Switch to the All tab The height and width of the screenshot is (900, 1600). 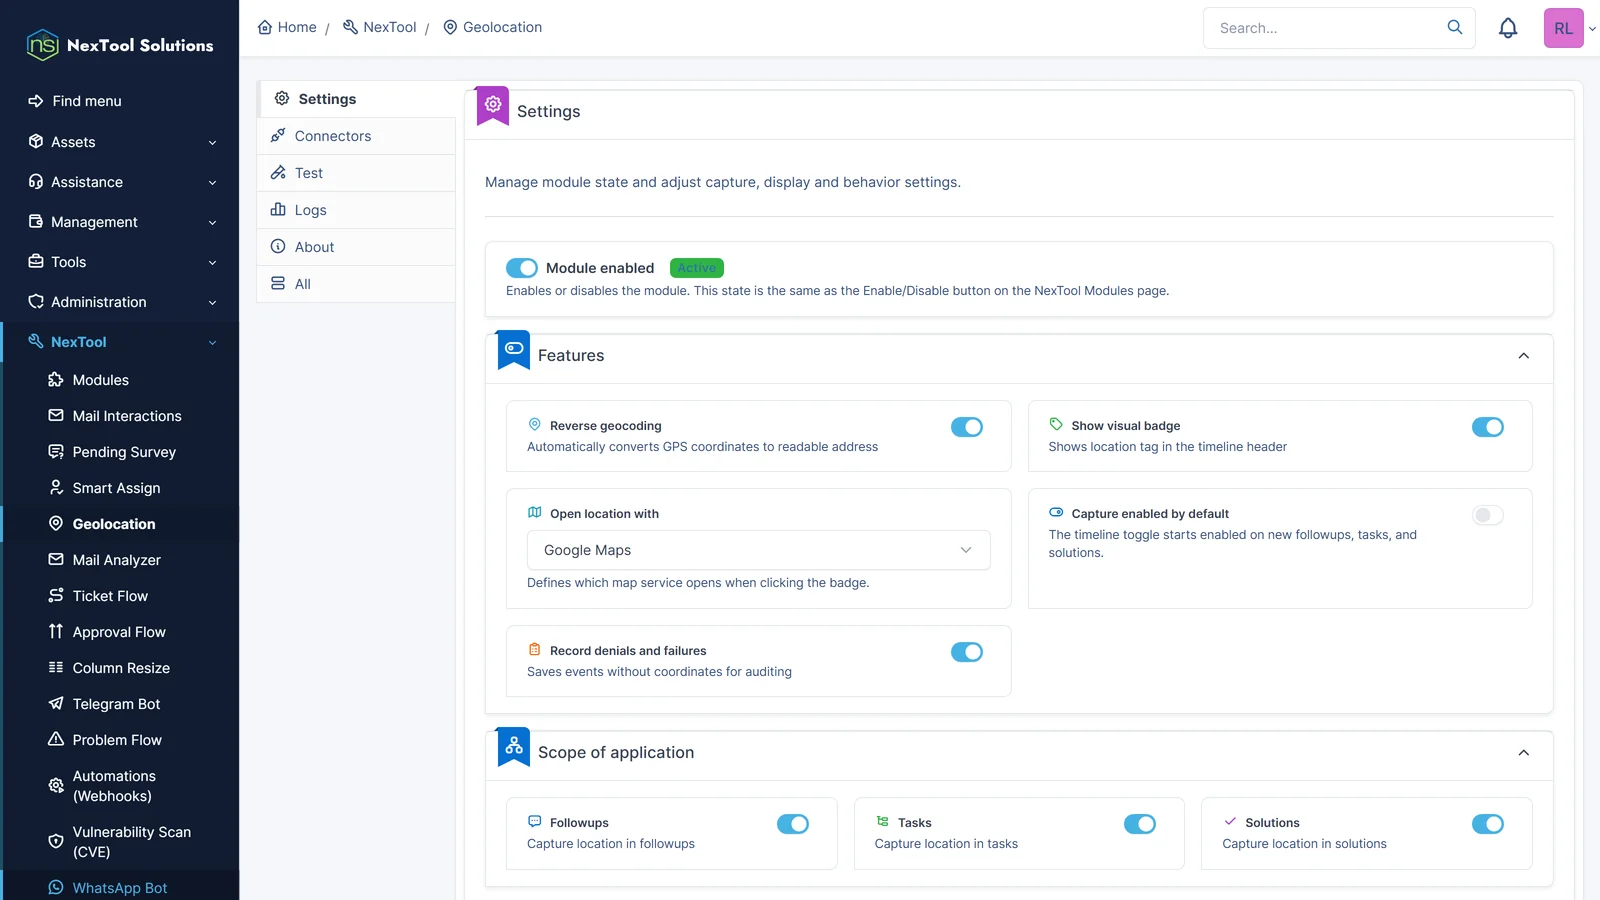click(x=356, y=284)
